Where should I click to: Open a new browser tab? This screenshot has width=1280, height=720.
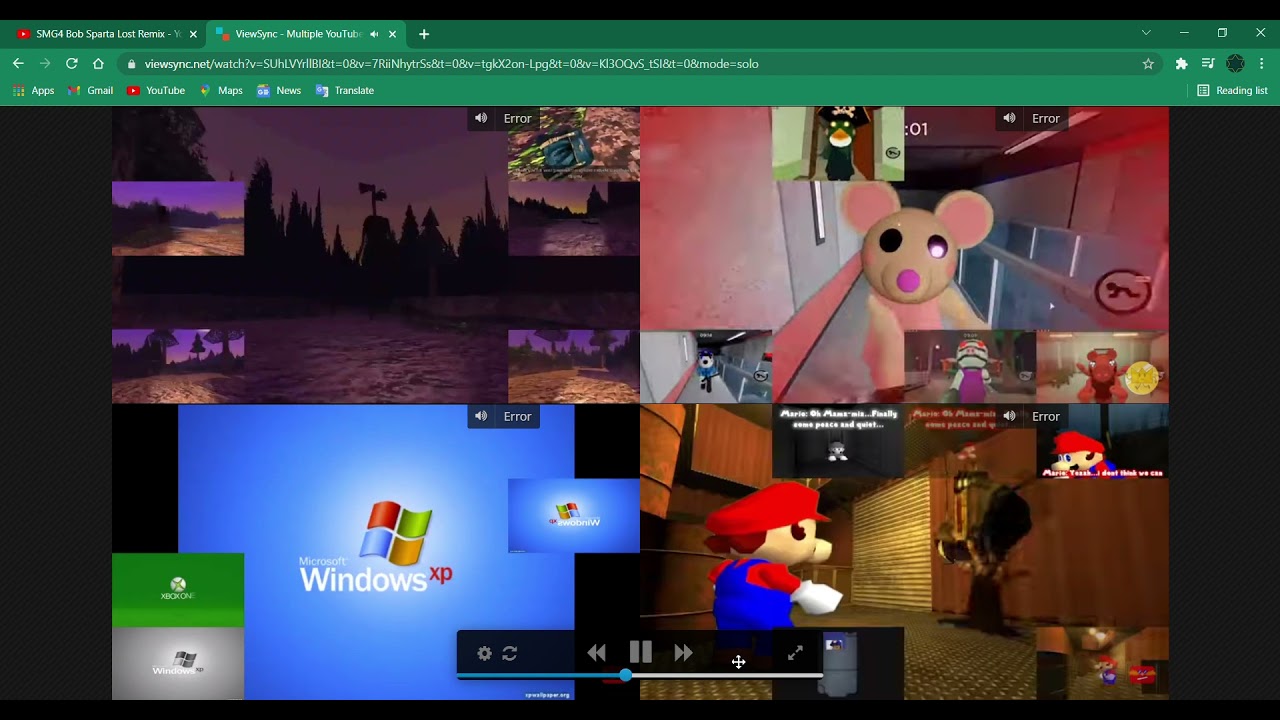pyautogui.click(x=424, y=34)
